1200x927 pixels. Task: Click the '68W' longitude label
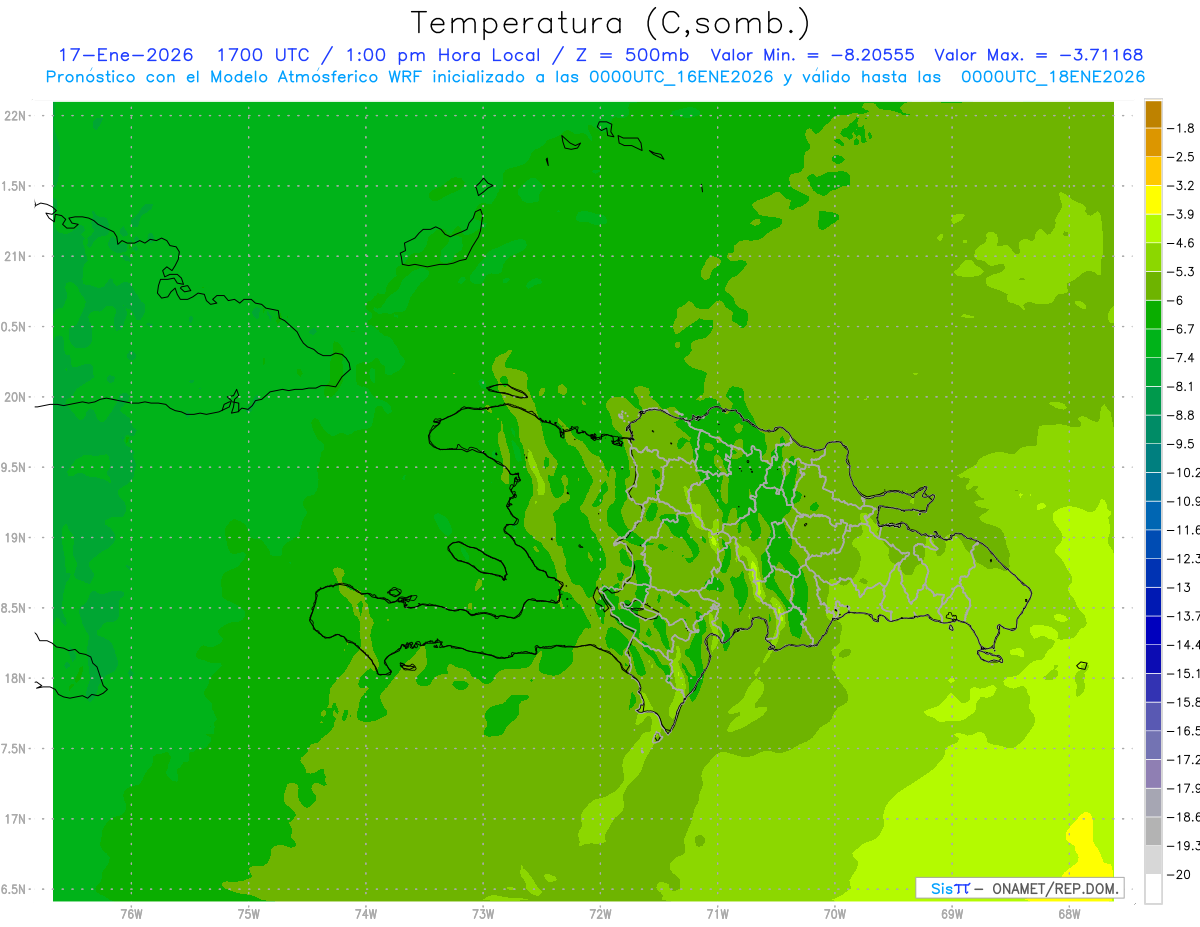[1069, 914]
